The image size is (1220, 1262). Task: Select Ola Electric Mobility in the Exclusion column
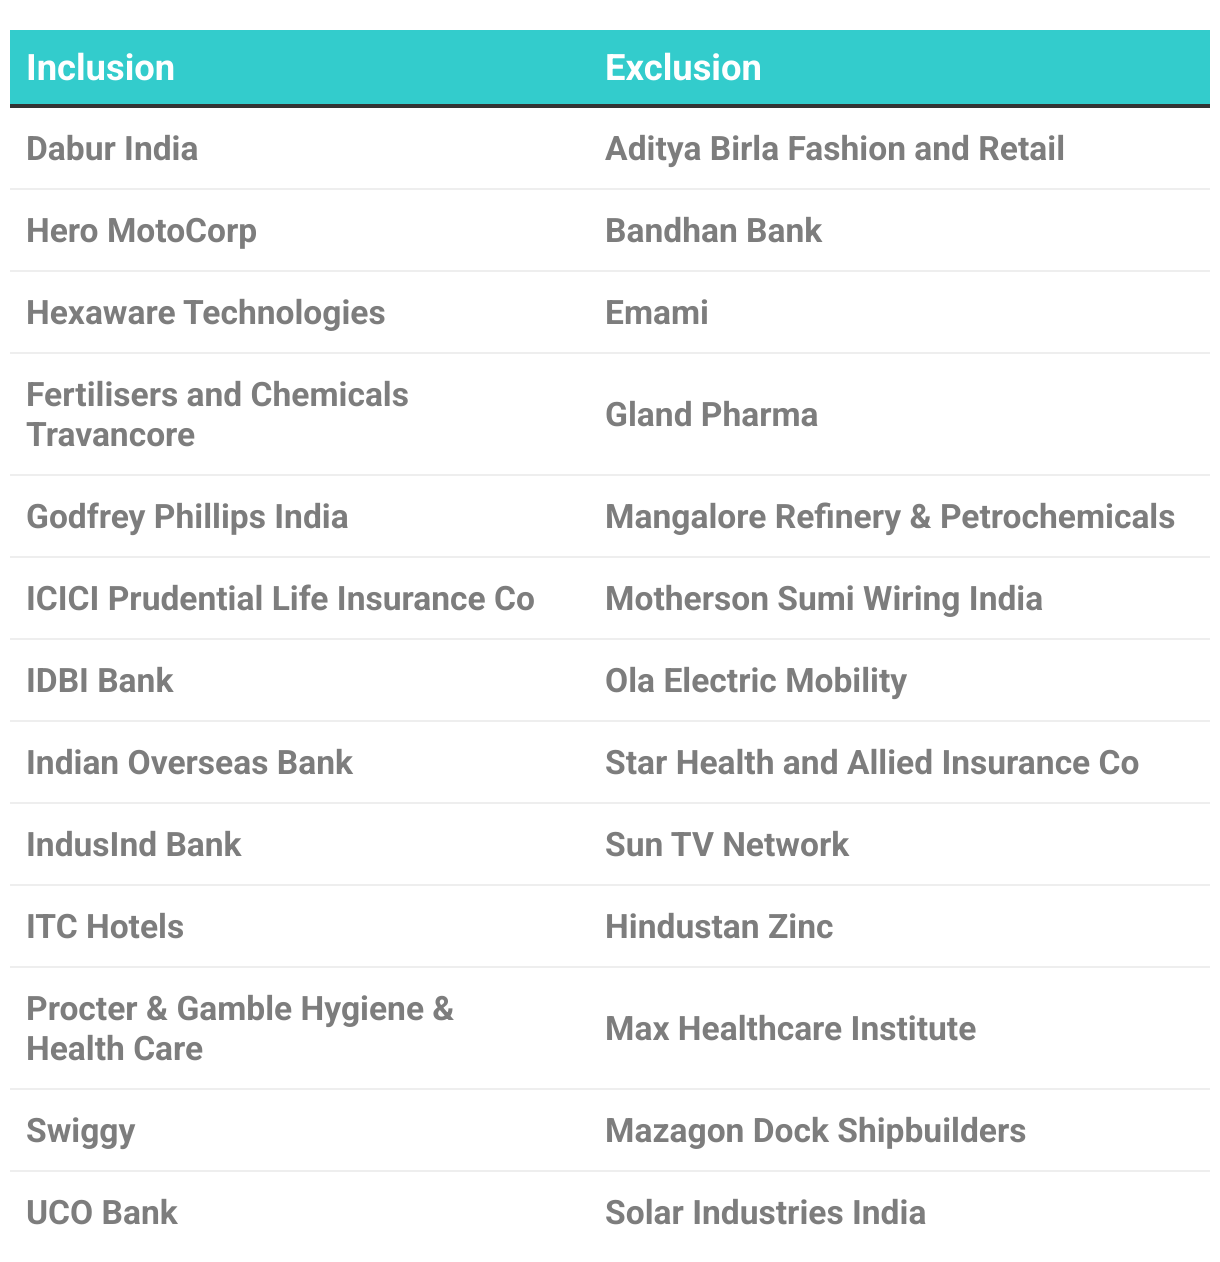pyautogui.click(x=756, y=681)
